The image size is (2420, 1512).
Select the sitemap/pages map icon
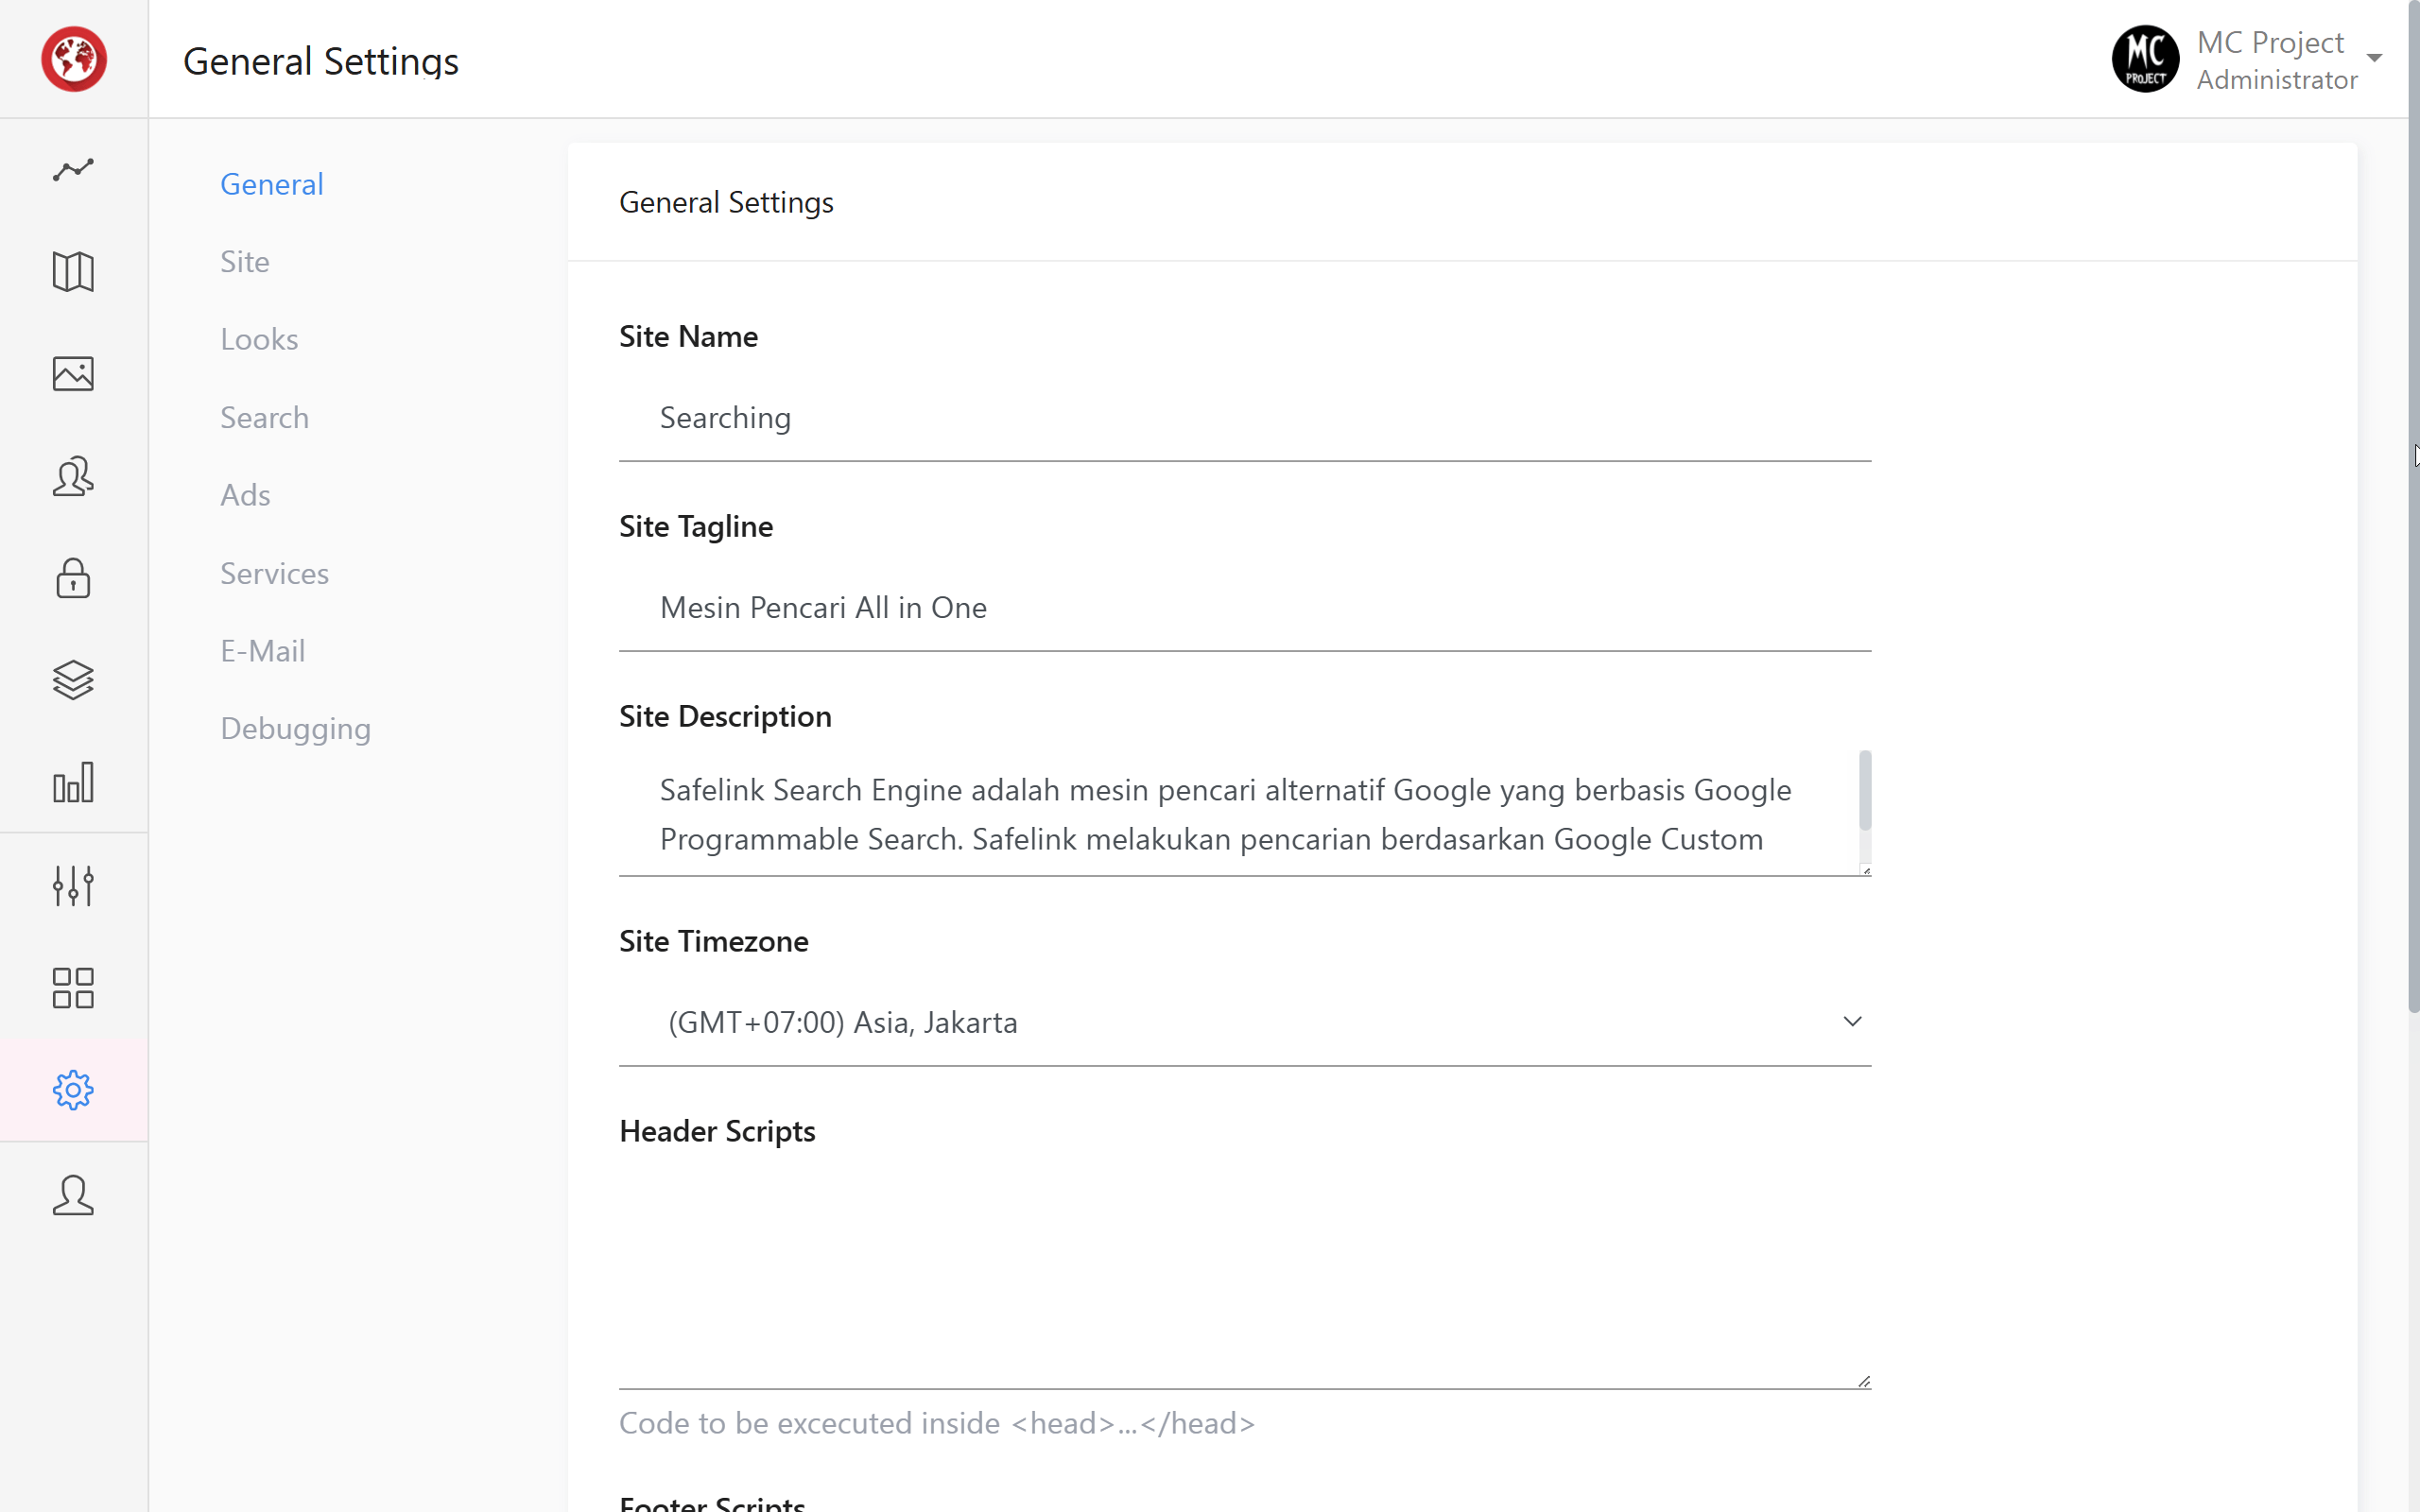73,272
